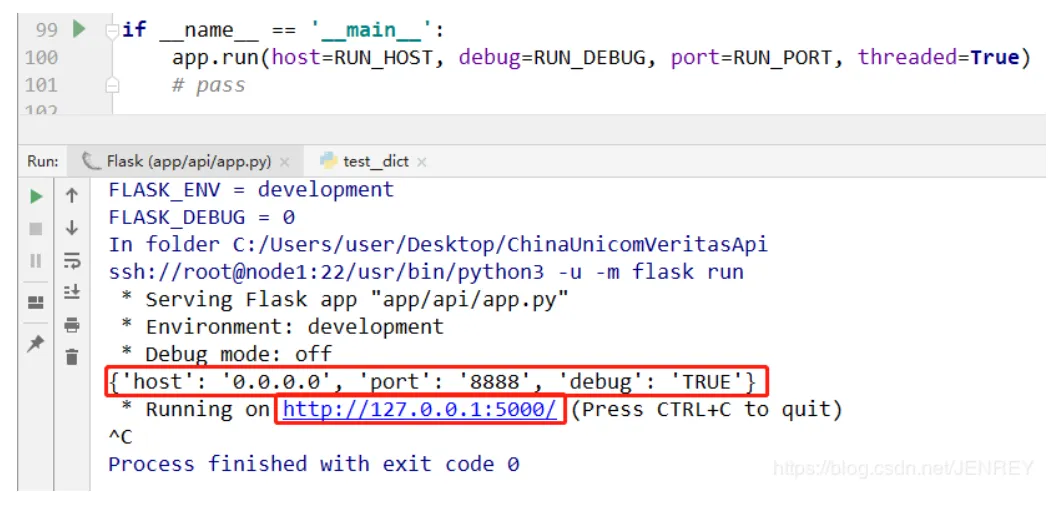Click the port=RUN_PORT argument in code
Viewport: 1052px width, 532px height.
751,58
